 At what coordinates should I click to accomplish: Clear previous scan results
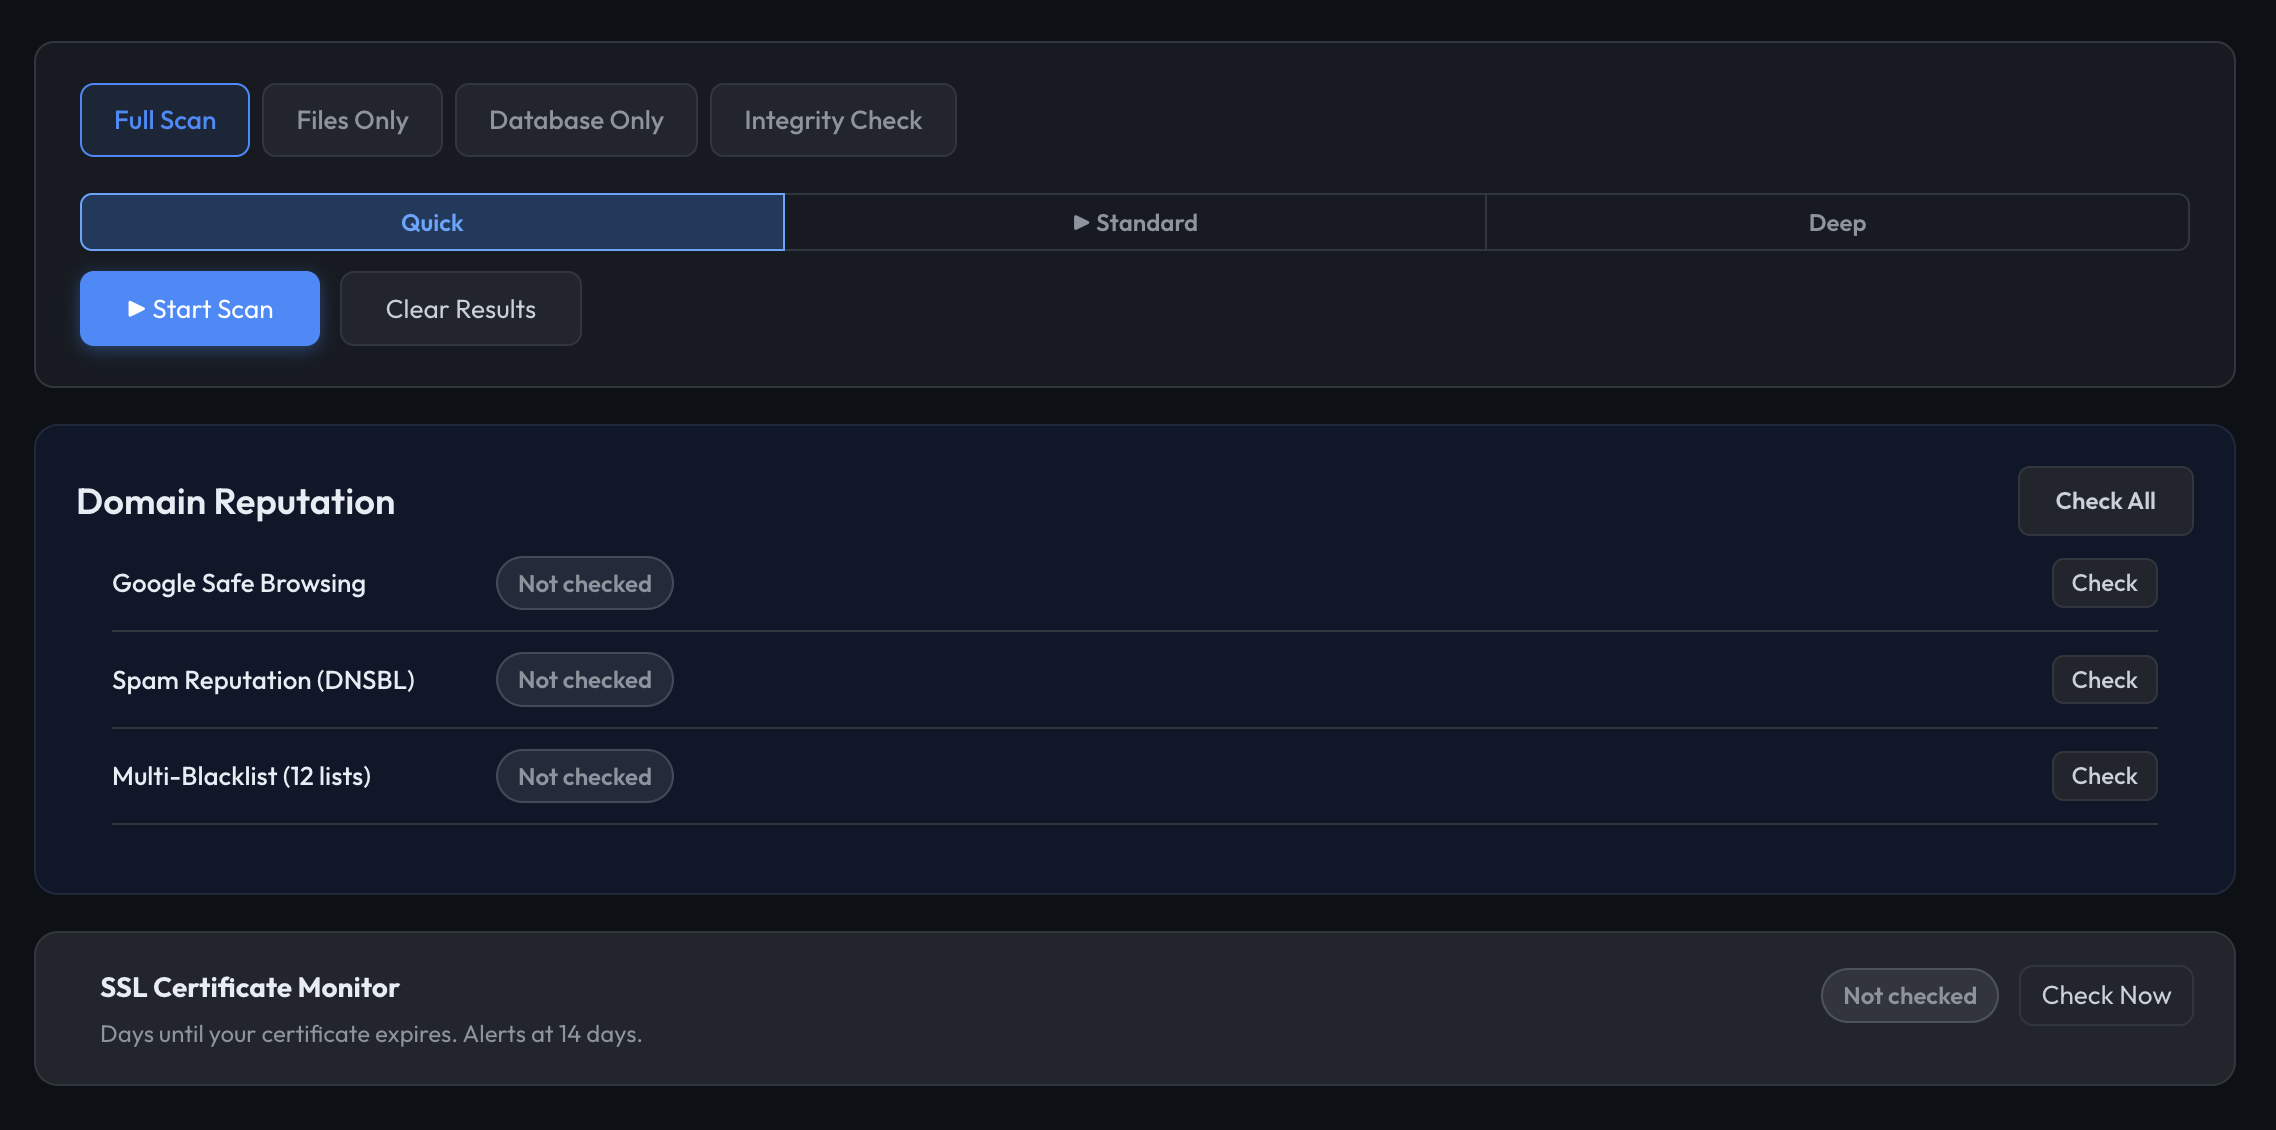click(460, 309)
